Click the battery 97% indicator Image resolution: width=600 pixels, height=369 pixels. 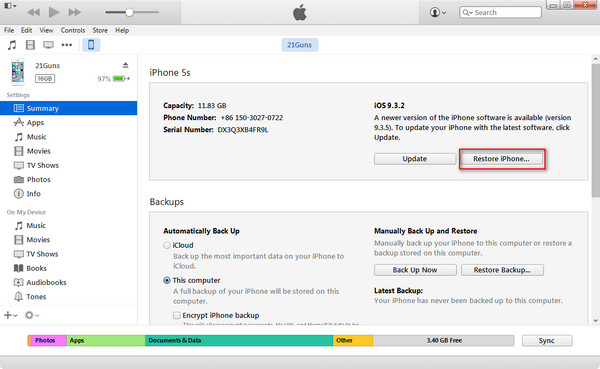(x=113, y=78)
